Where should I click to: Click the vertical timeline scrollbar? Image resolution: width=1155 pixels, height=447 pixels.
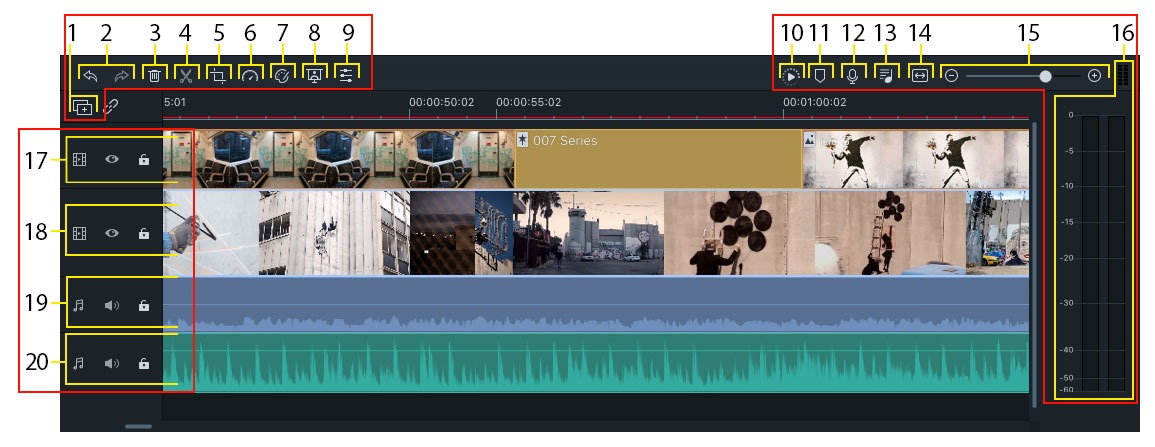[x=1035, y=264]
